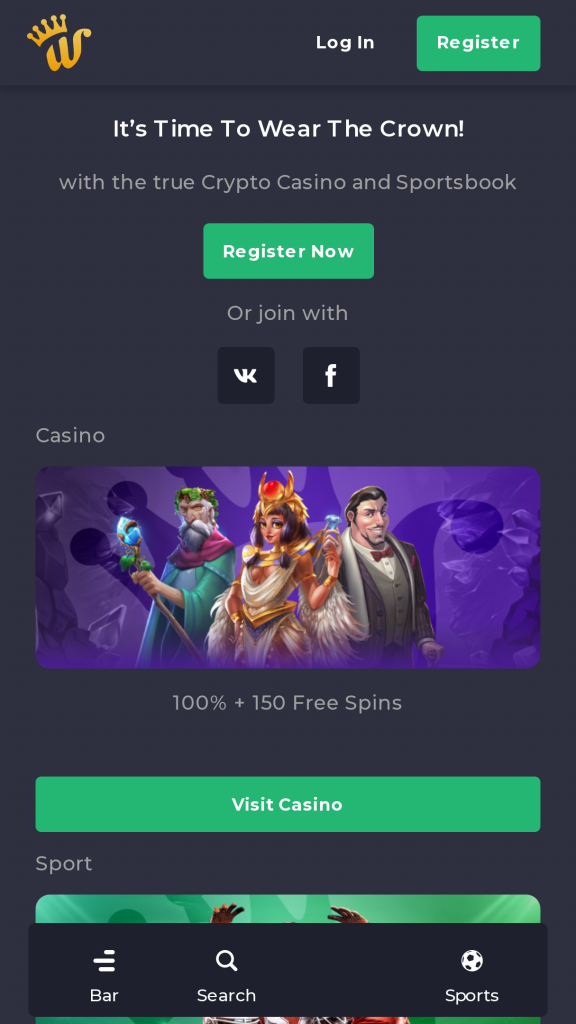Screen dimensions: 576x1024
Task: Click the Casino section heading
Action: point(71,436)
